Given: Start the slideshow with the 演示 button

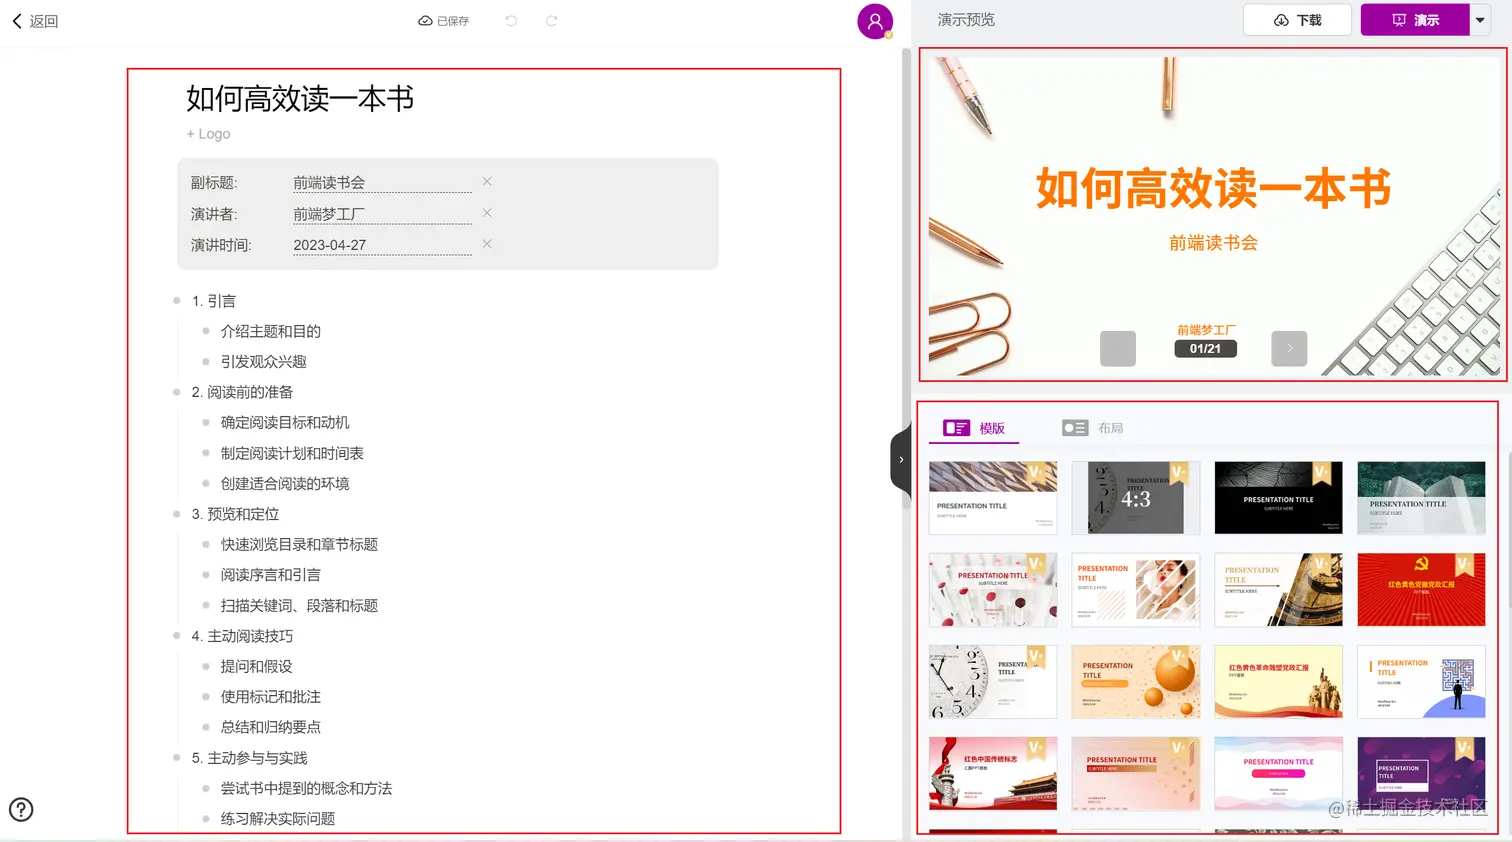Looking at the screenshot, I should (x=1415, y=20).
